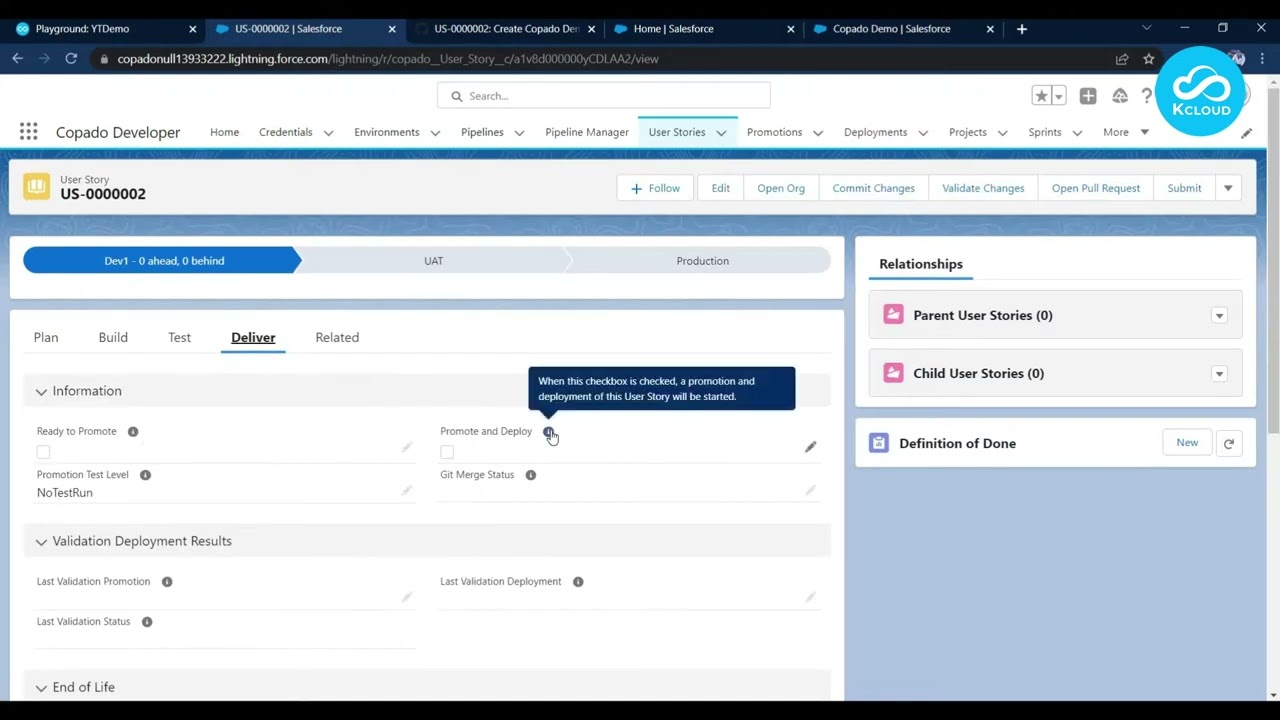This screenshot has height=720, width=1280.
Task: Open the Deployments nav dropdown chevron
Action: click(x=923, y=133)
